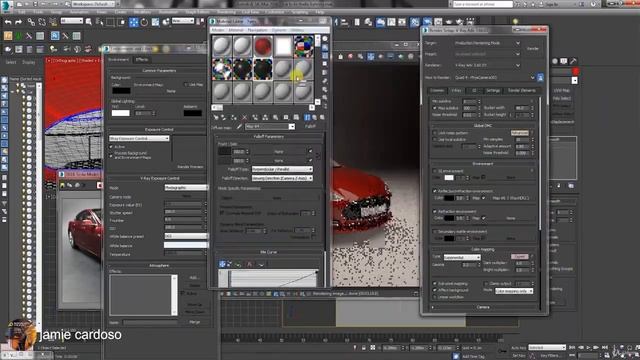Click Assign Material to Selection icon

(x=233, y=117)
